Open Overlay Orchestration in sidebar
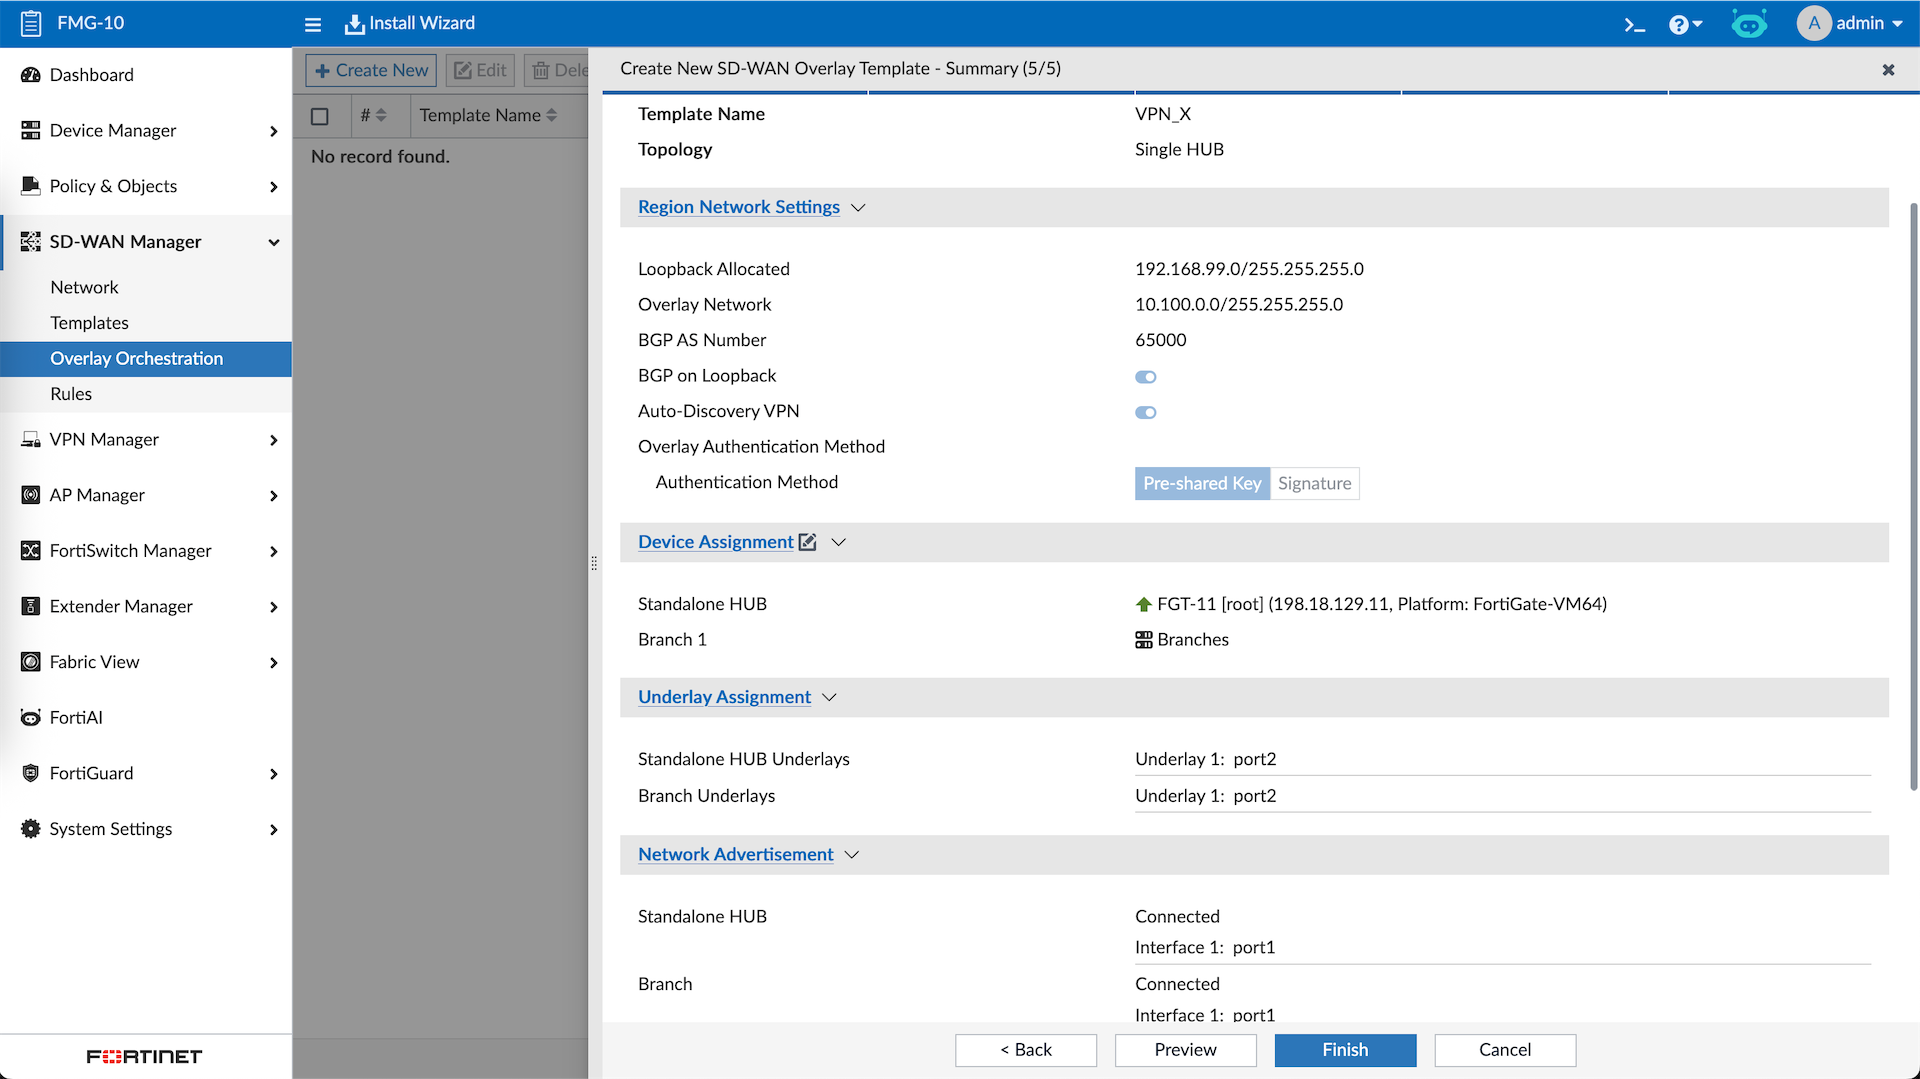 (137, 358)
